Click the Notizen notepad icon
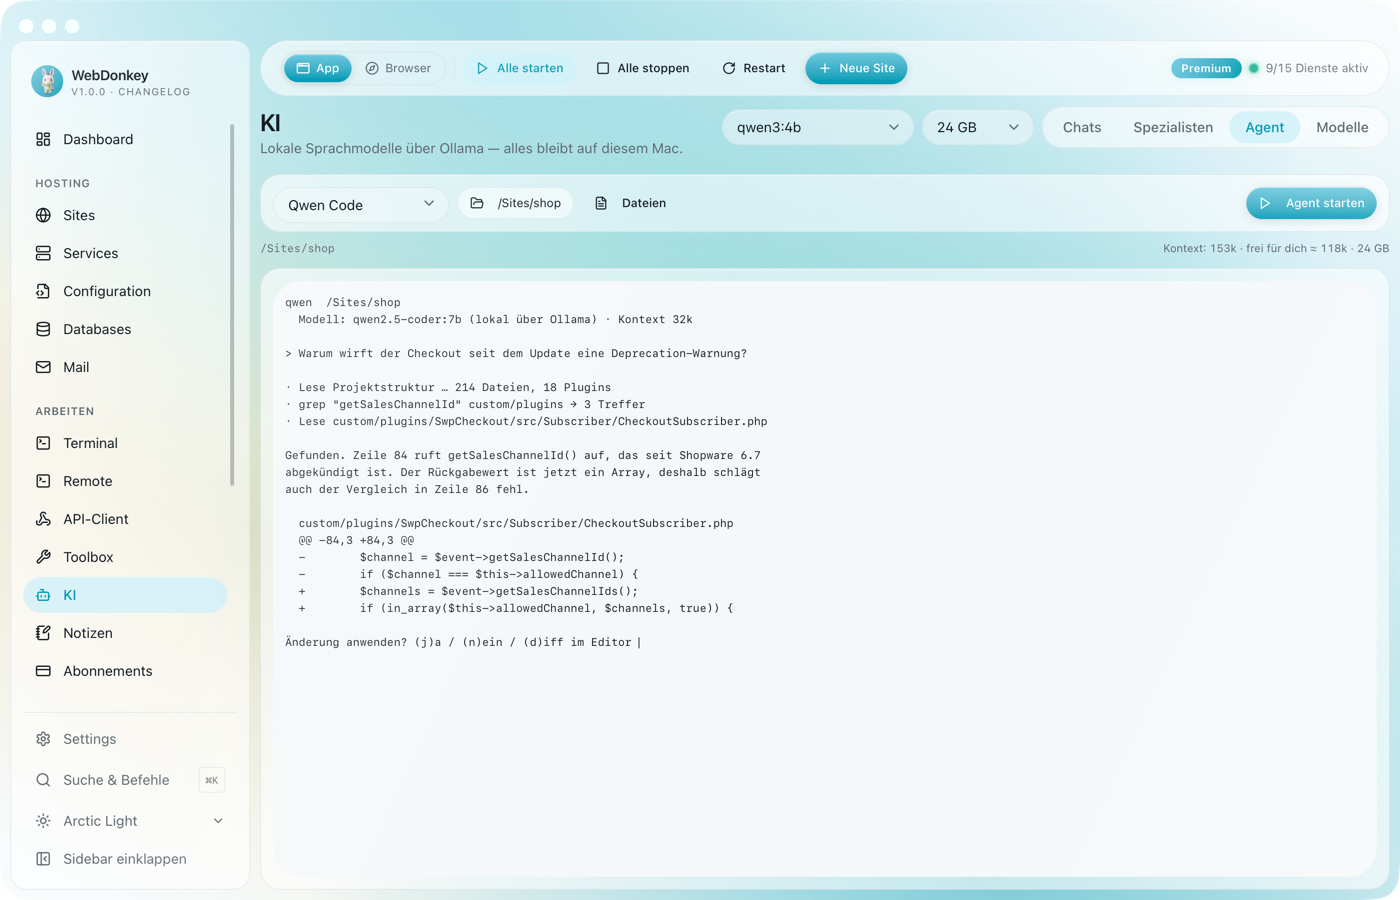Viewport: 1400px width, 900px height. pyautogui.click(x=43, y=633)
